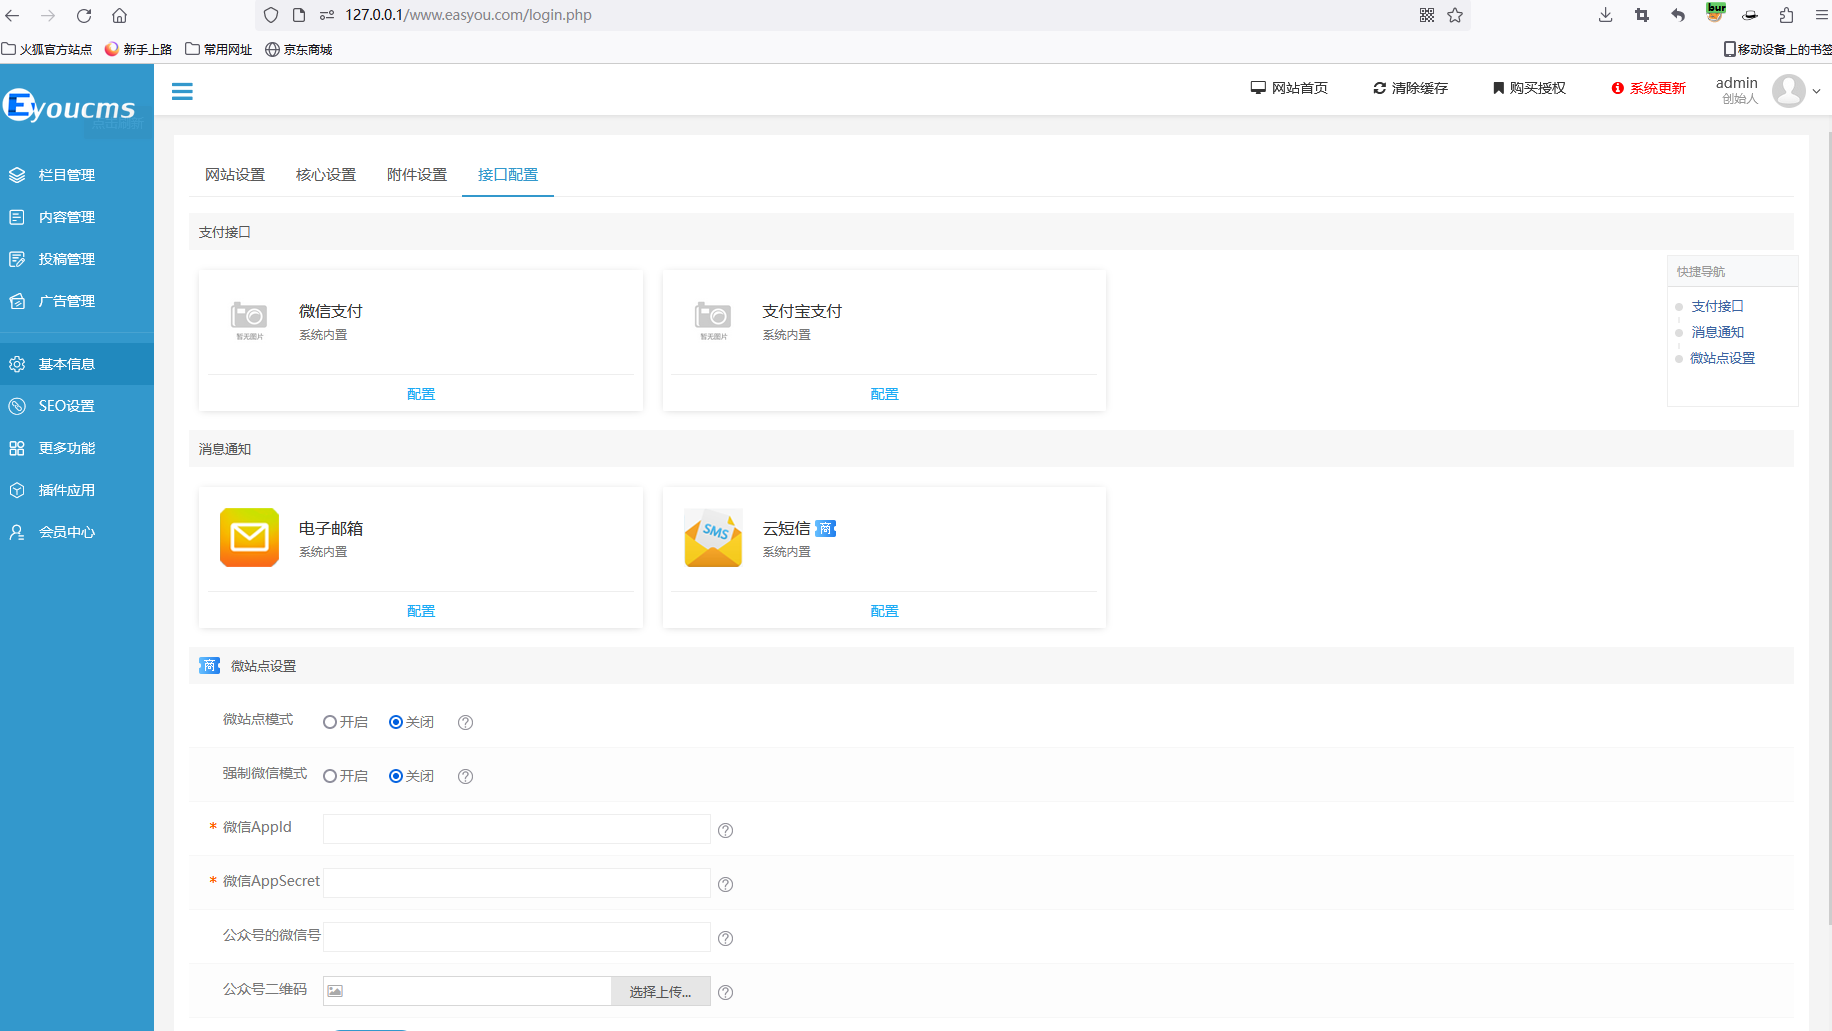
Task: Open 投稿管理 in the sidebar
Action: coord(77,259)
